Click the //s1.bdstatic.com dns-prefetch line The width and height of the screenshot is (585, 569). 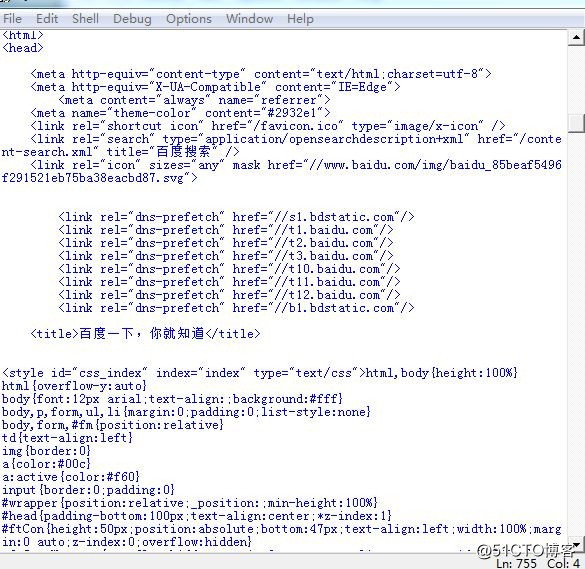coord(236,217)
